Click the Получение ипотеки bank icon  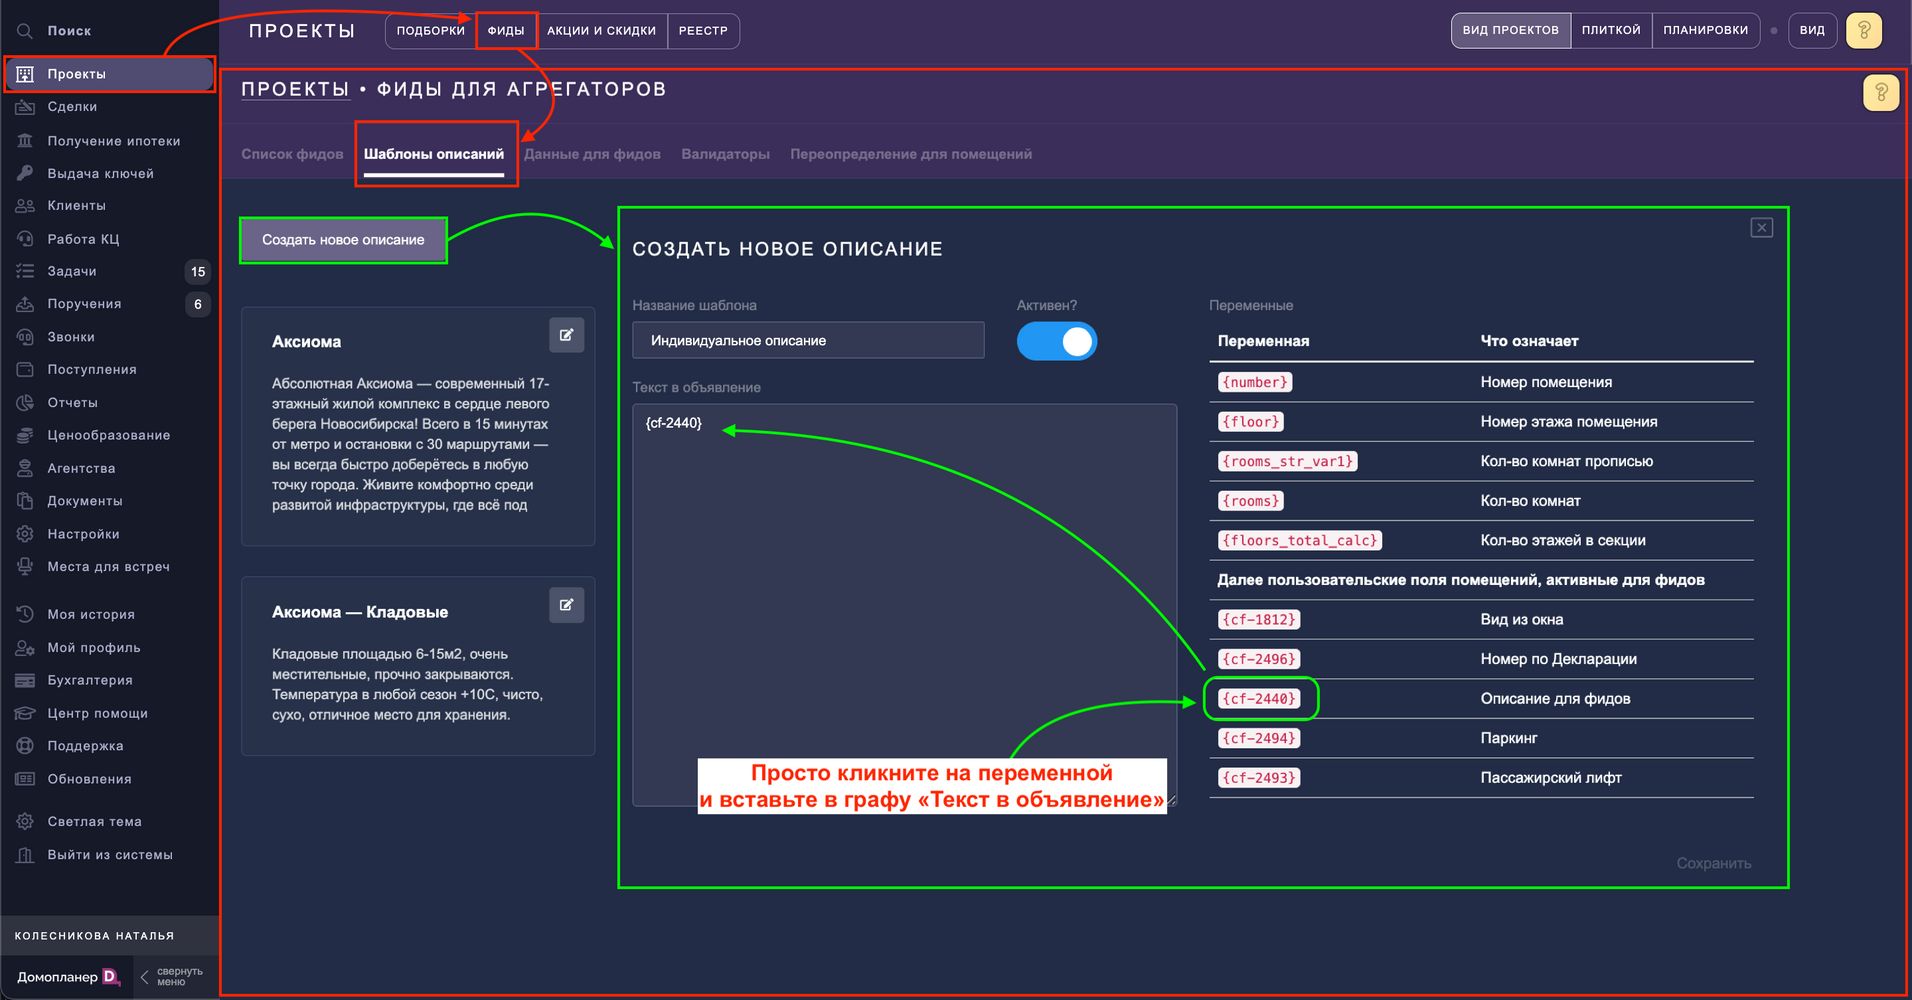pos(25,141)
